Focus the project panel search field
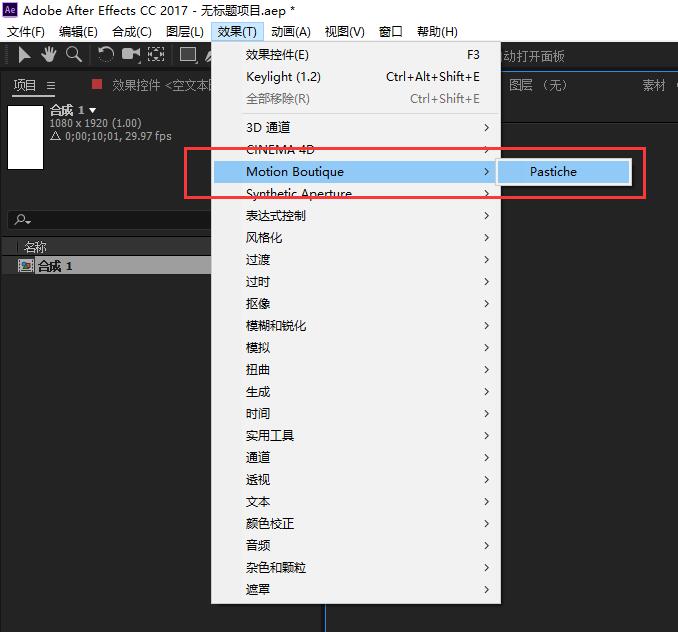Viewport: 678px width, 632px height. (109, 220)
